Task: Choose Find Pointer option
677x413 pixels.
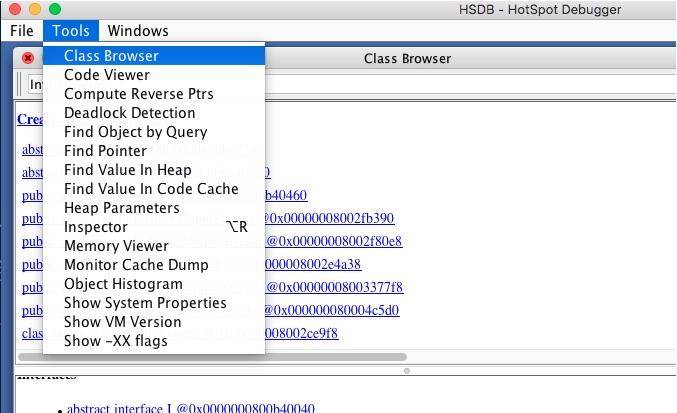Action: [x=154, y=151]
